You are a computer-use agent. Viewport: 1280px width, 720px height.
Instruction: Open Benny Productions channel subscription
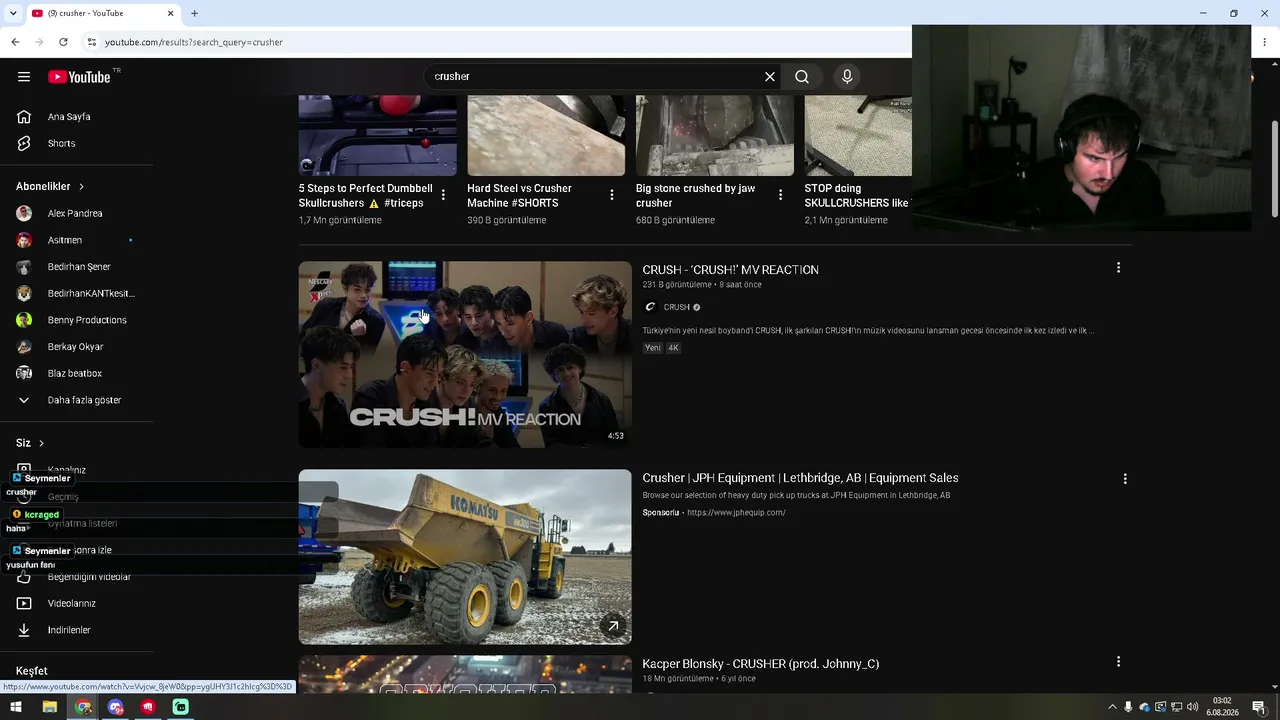[87, 320]
